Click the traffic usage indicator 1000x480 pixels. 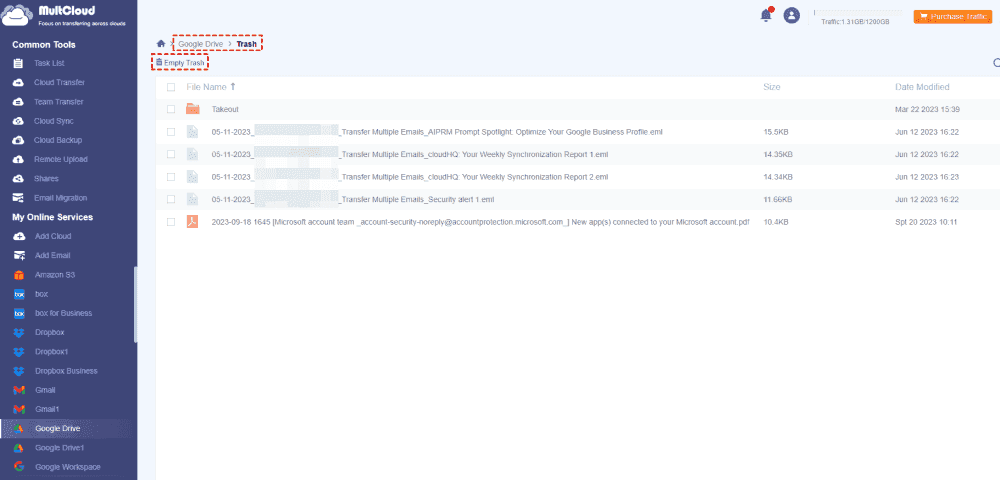pyautogui.click(x=855, y=22)
